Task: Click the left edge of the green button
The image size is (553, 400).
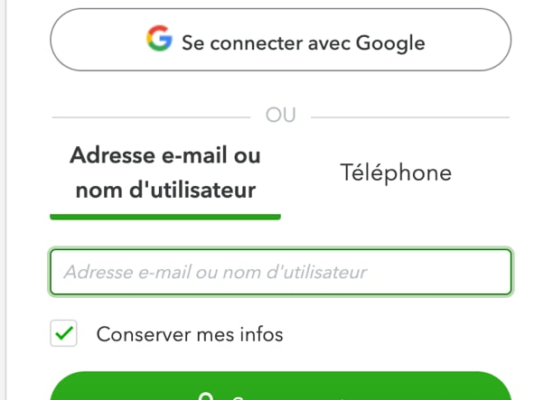Action: [56, 390]
